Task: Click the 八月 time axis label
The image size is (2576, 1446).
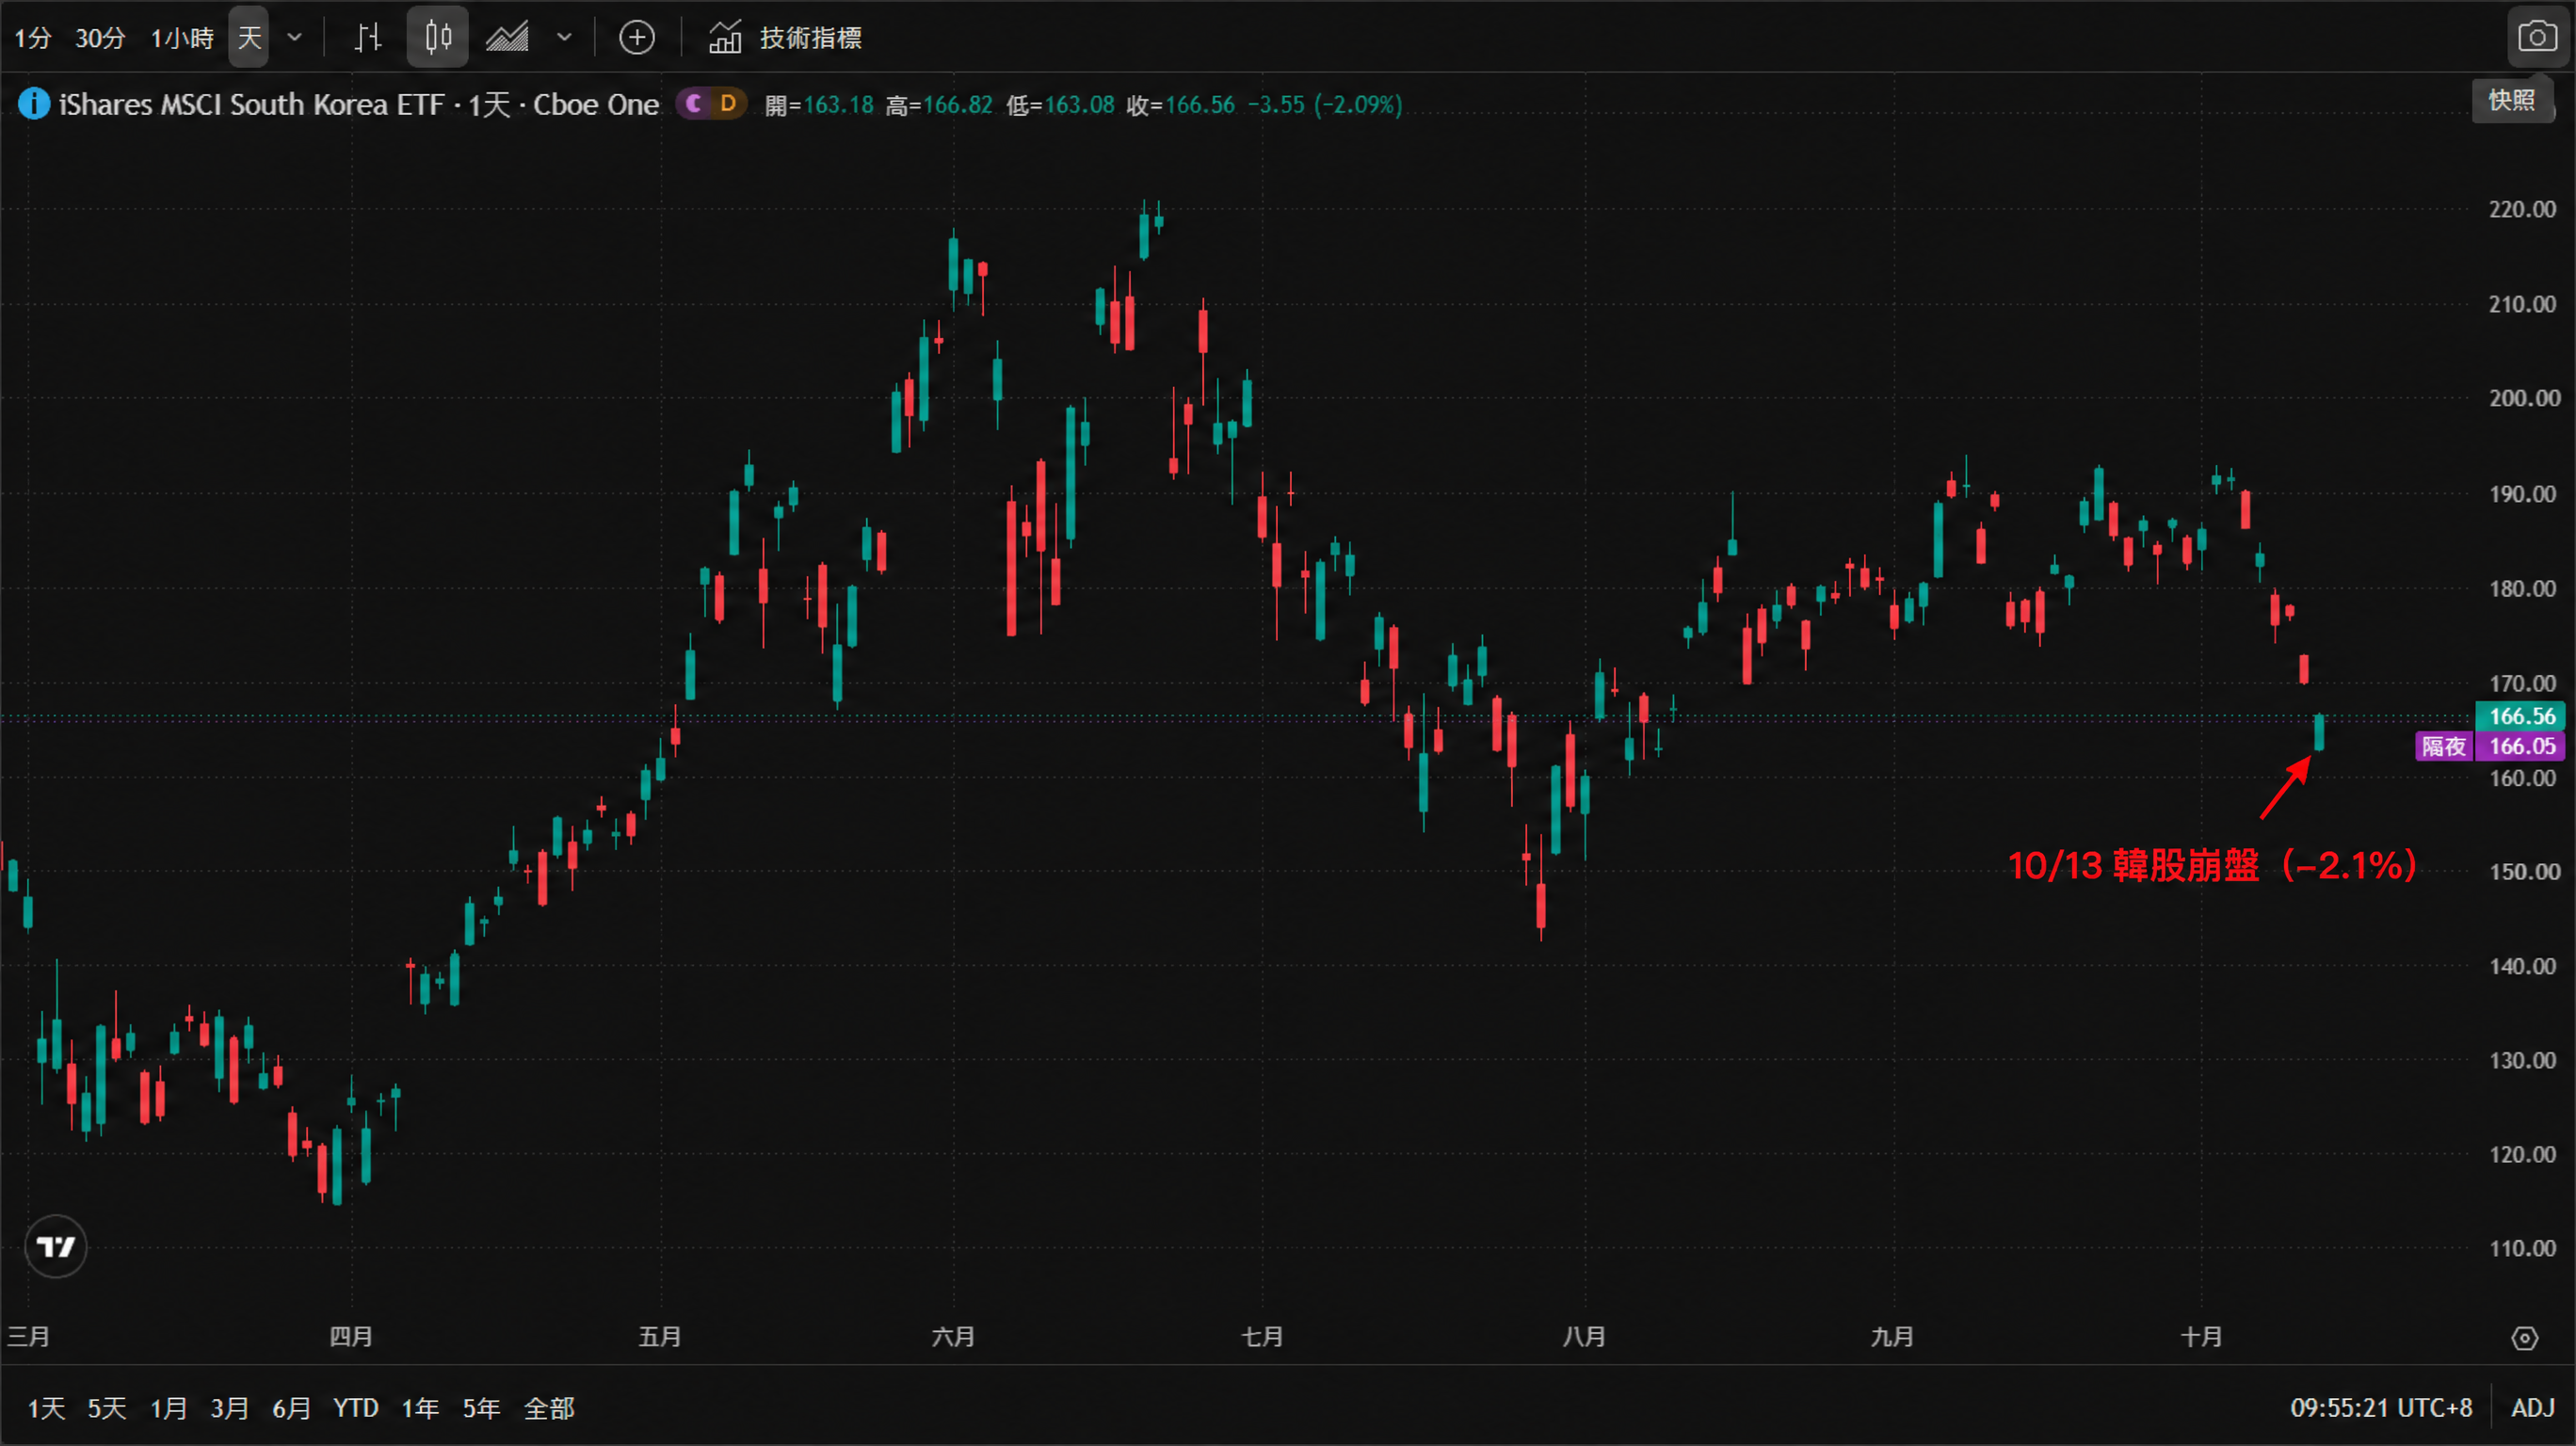Action: pos(1584,1337)
